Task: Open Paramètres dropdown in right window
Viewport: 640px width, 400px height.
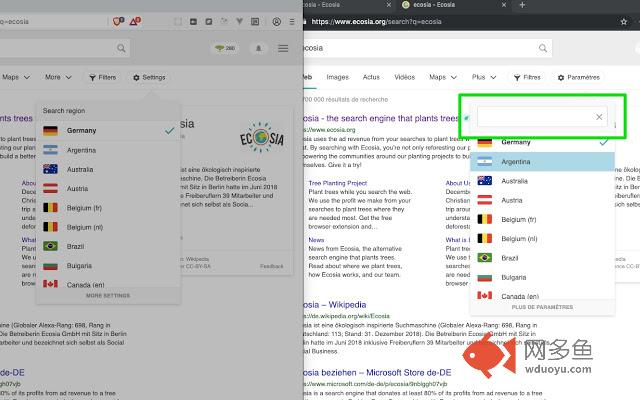Action: point(578,77)
